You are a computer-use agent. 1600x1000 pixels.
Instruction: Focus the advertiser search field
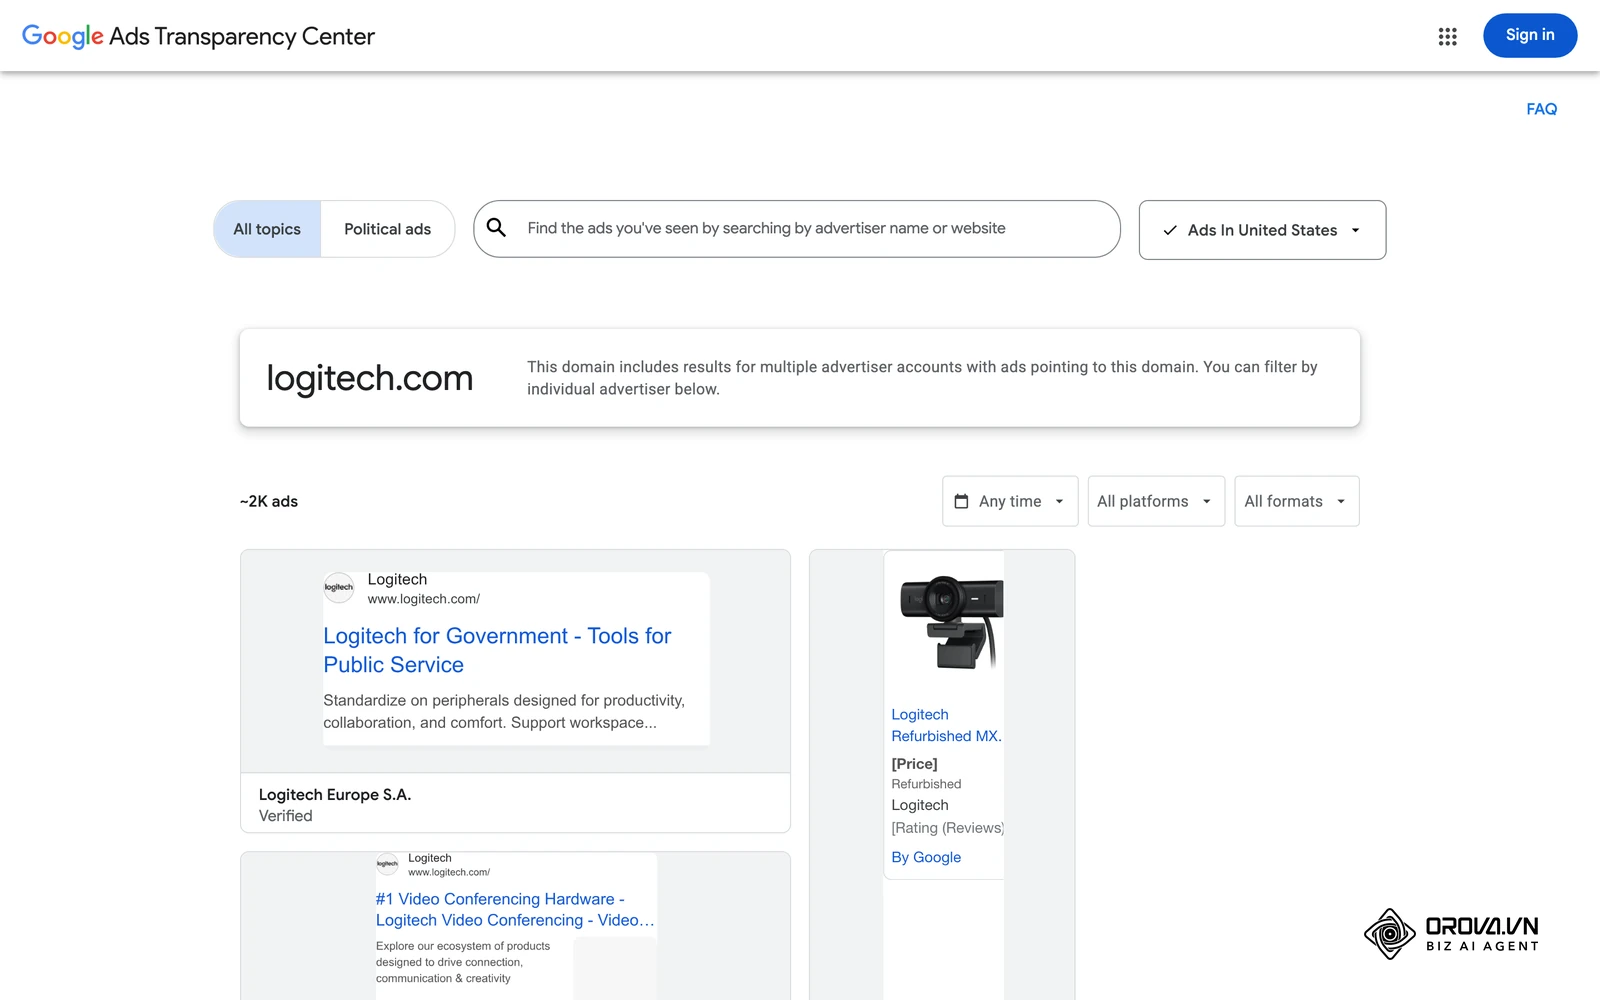click(x=797, y=229)
